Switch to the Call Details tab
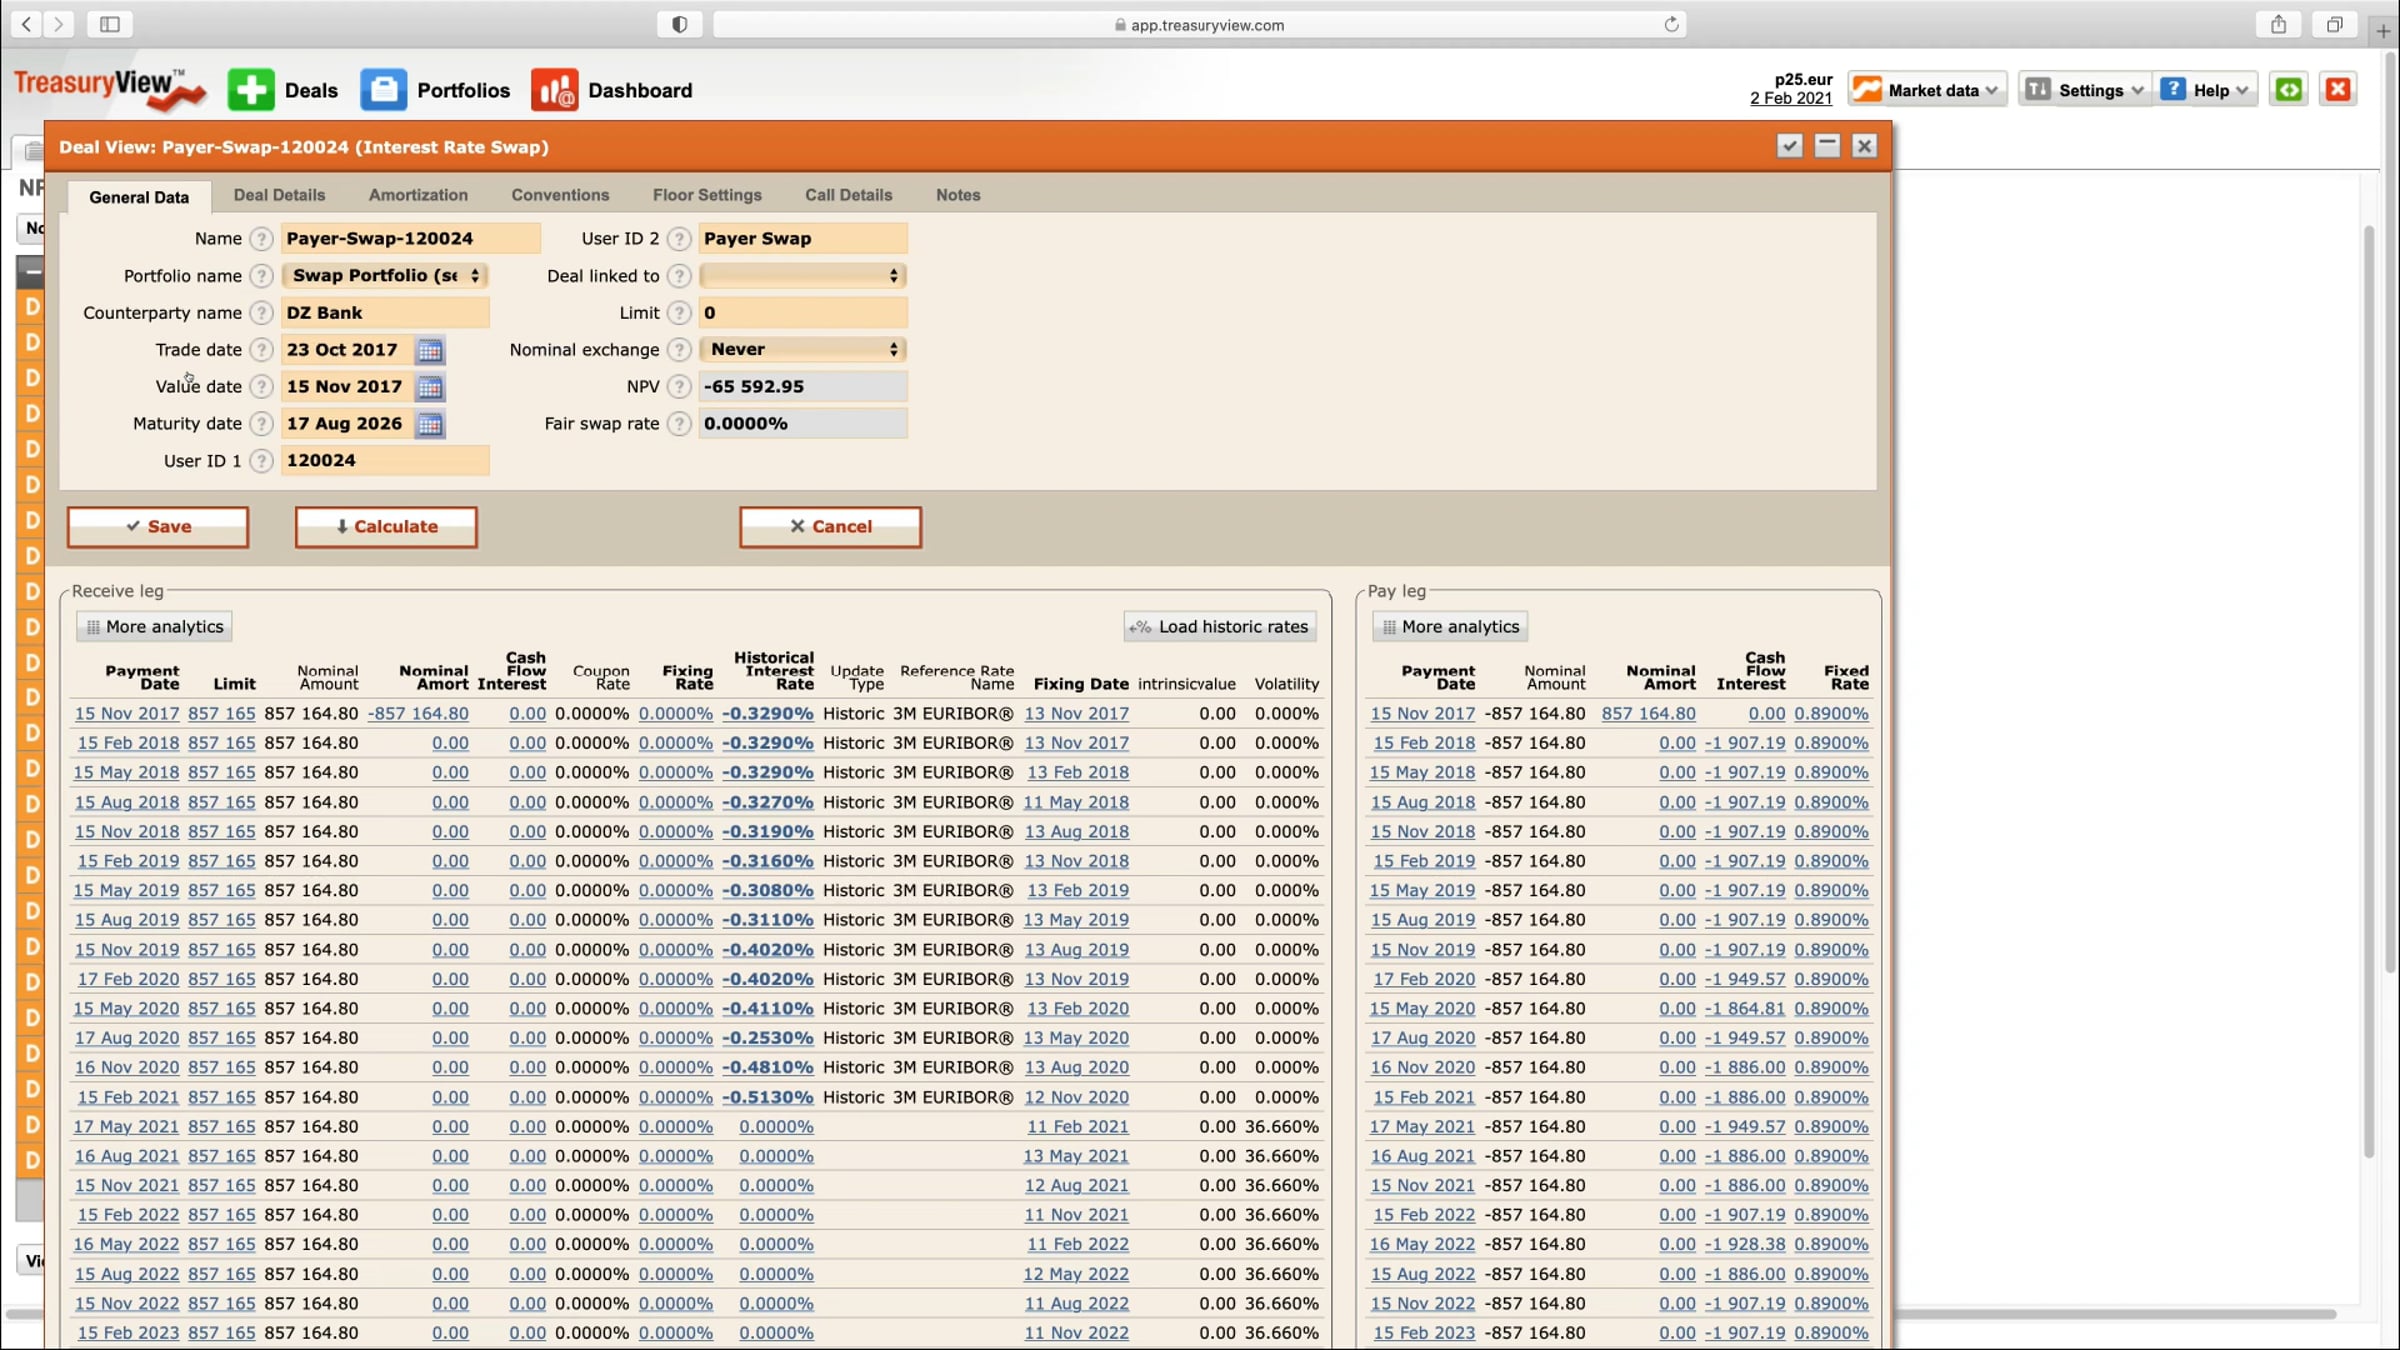 click(848, 195)
